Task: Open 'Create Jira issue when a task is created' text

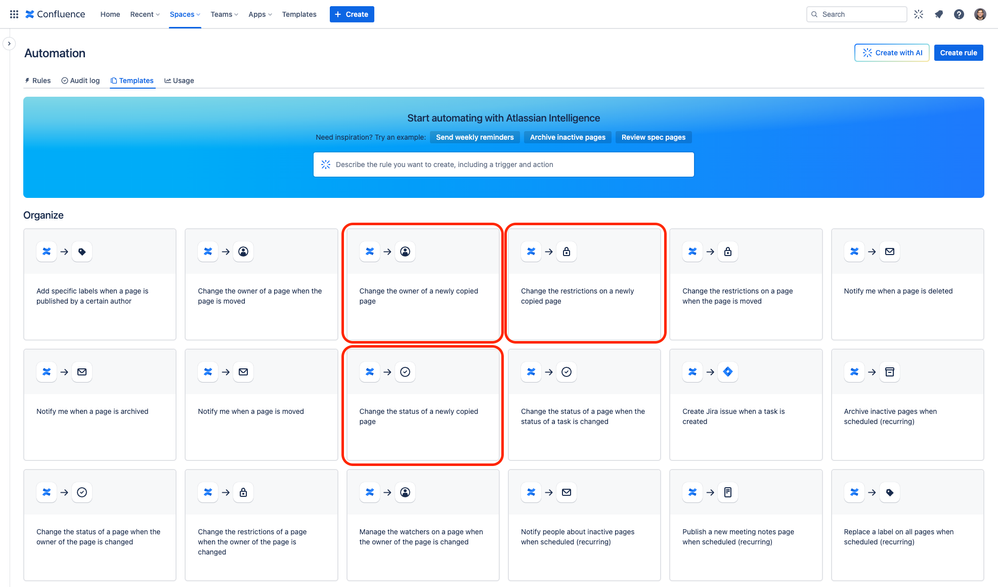Action: 733,416
